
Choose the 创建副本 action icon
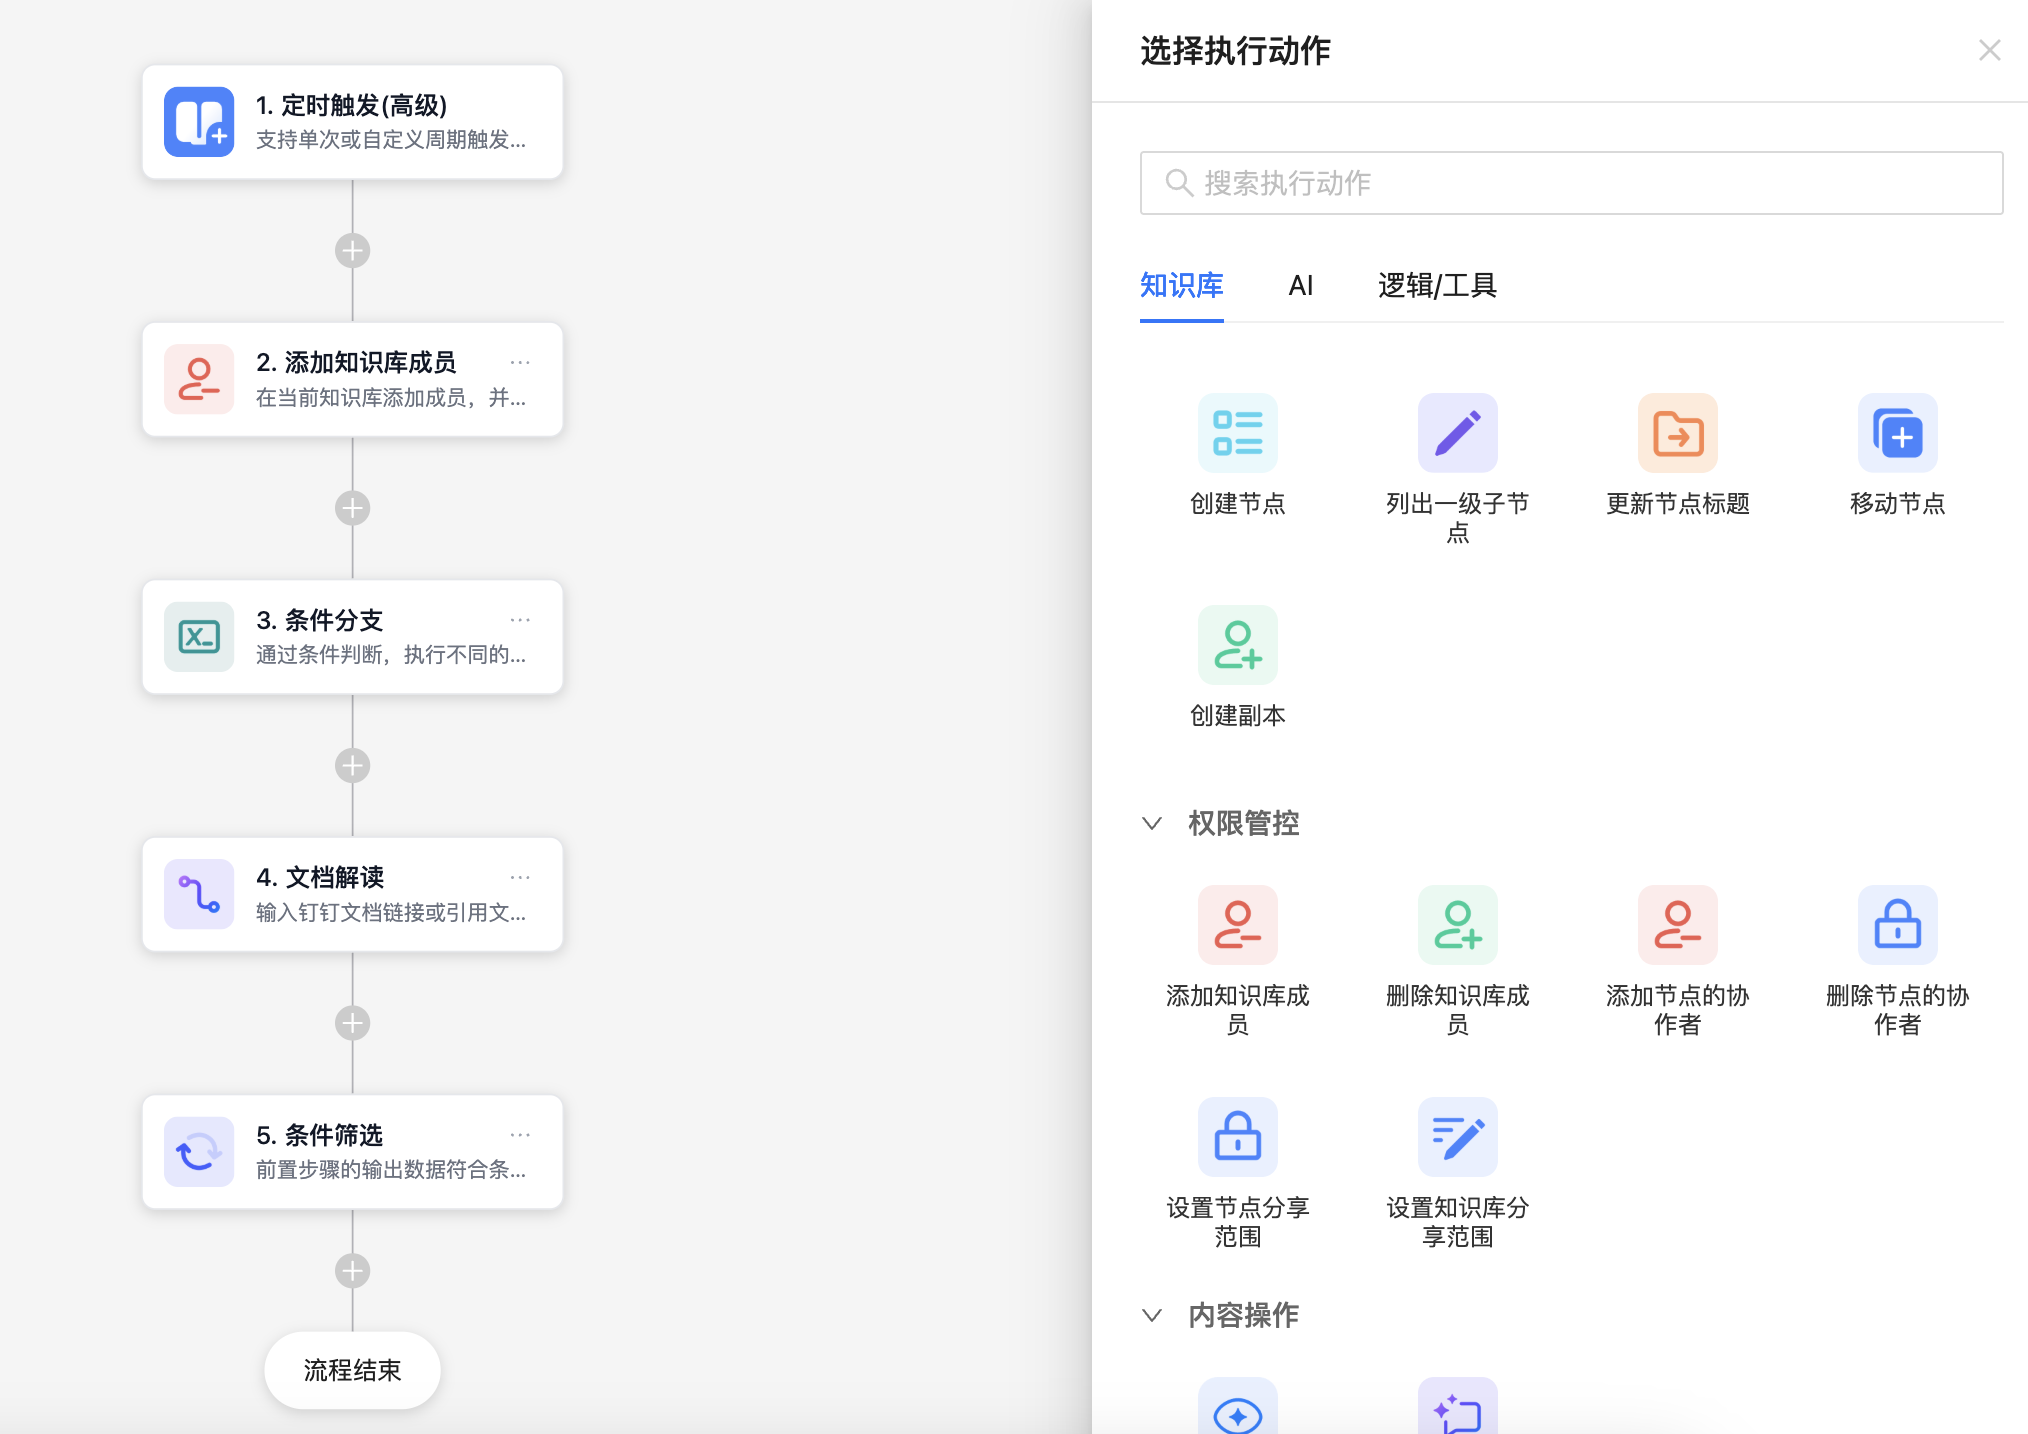[x=1237, y=645]
